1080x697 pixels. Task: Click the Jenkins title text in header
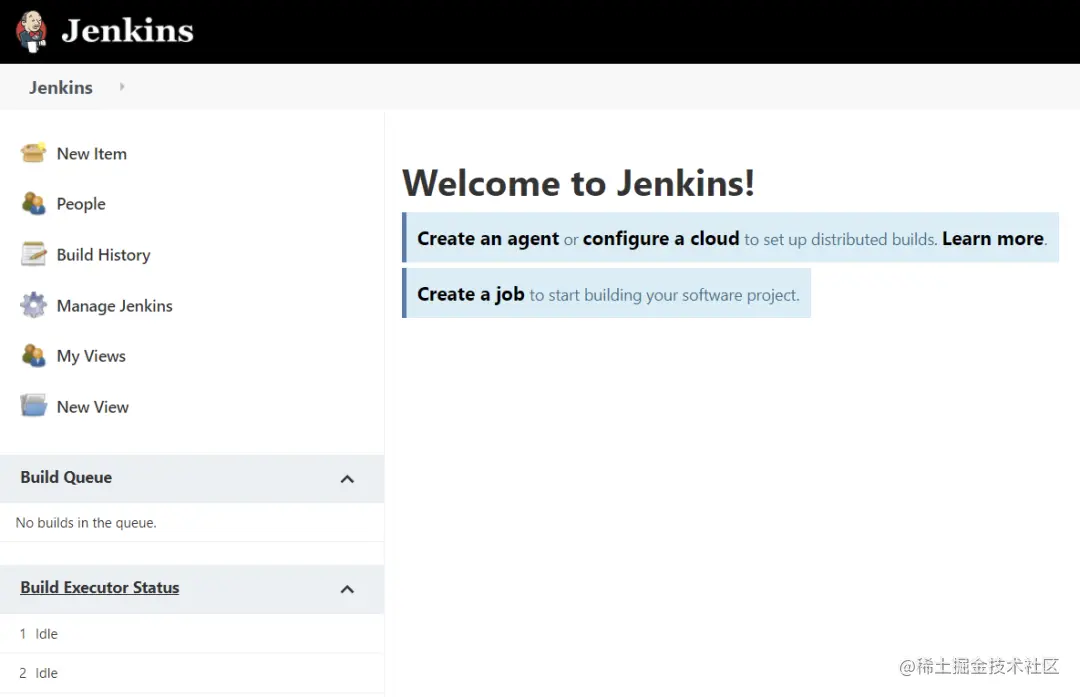pos(127,31)
